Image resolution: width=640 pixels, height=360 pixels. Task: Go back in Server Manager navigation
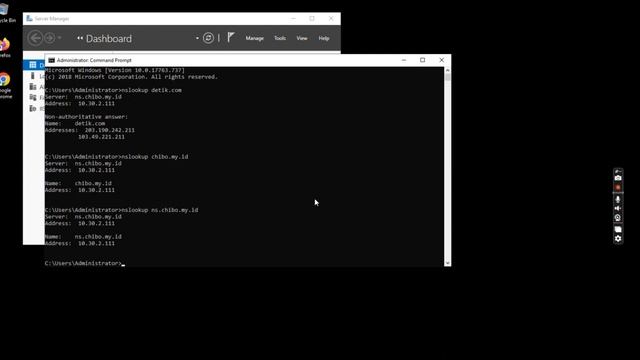tap(35, 38)
